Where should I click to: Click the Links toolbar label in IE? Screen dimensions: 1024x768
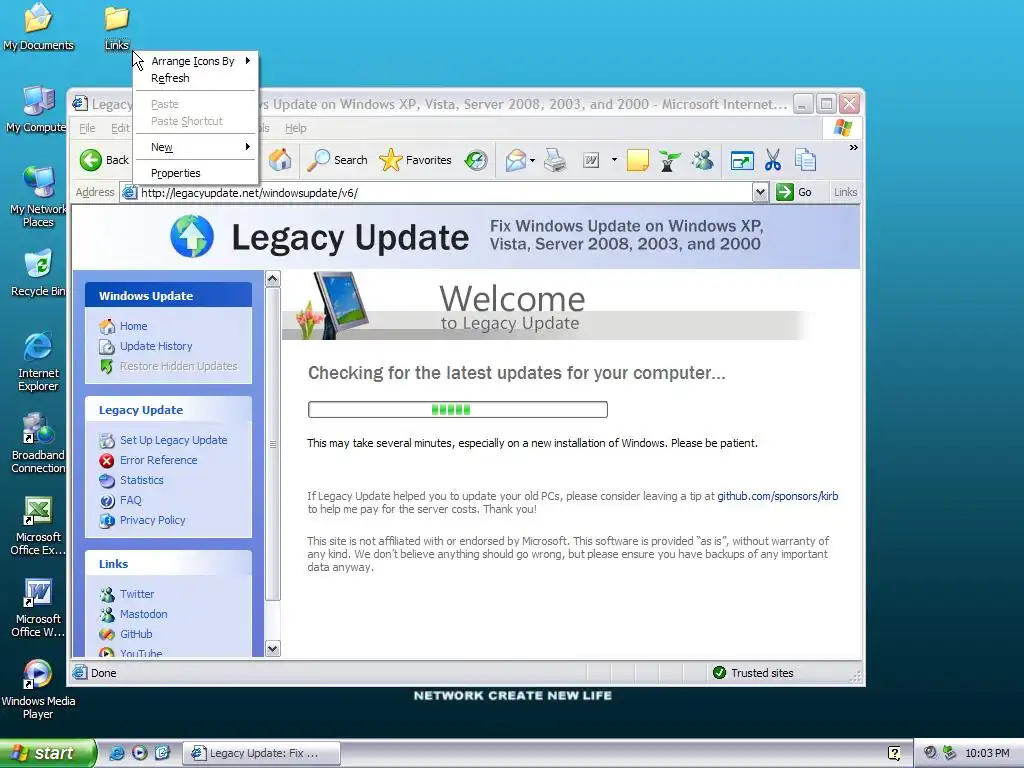(x=845, y=192)
